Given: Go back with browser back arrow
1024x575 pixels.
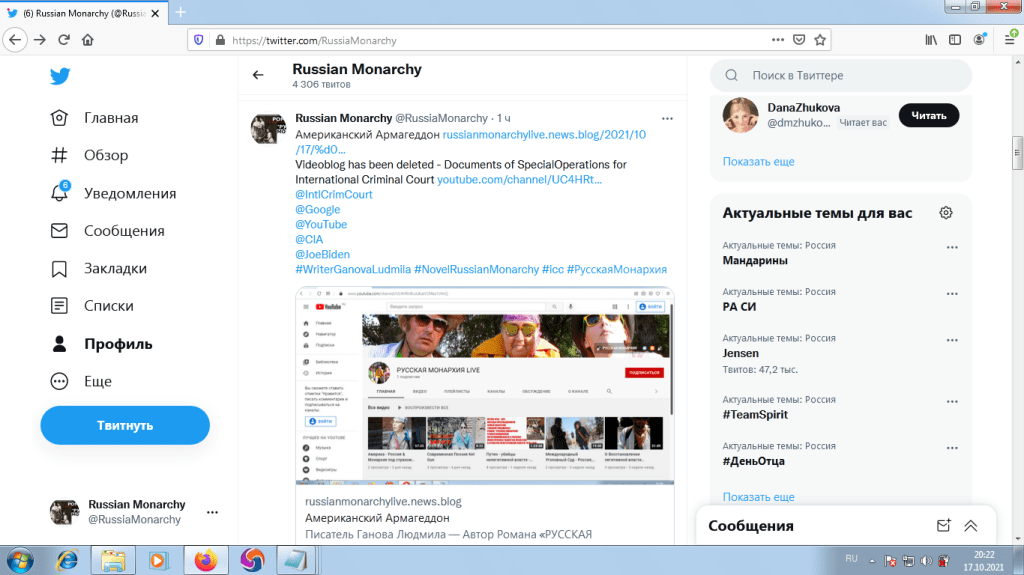Looking at the screenshot, I should click(15, 40).
